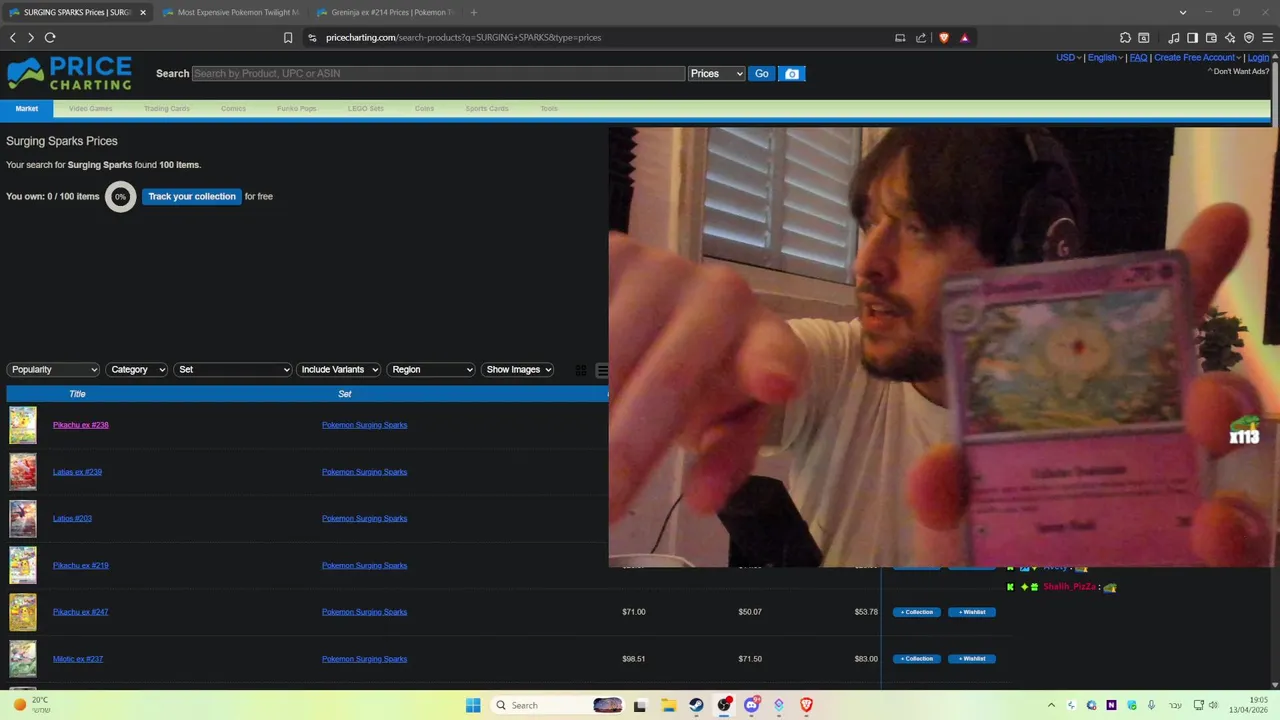The height and width of the screenshot is (720, 1280).
Task: Open the Show Images dropdown
Action: 518,370
